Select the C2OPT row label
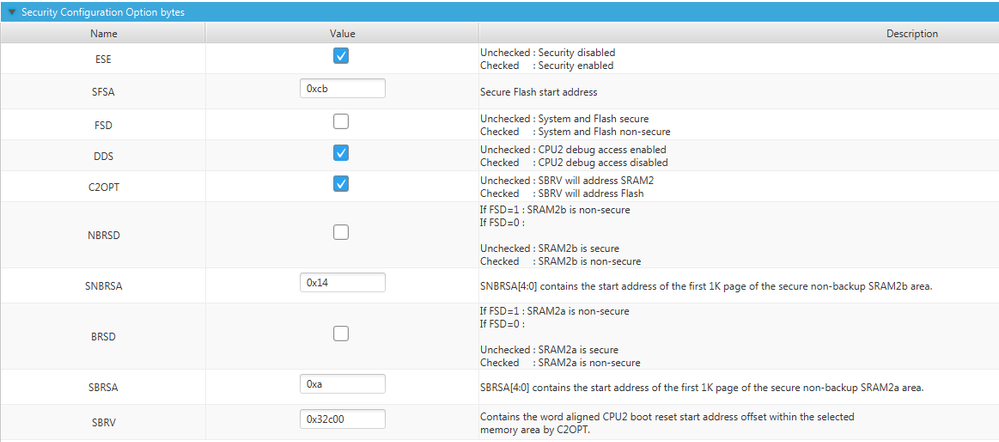The width and height of the screenshot is (999, 442). 103,186
